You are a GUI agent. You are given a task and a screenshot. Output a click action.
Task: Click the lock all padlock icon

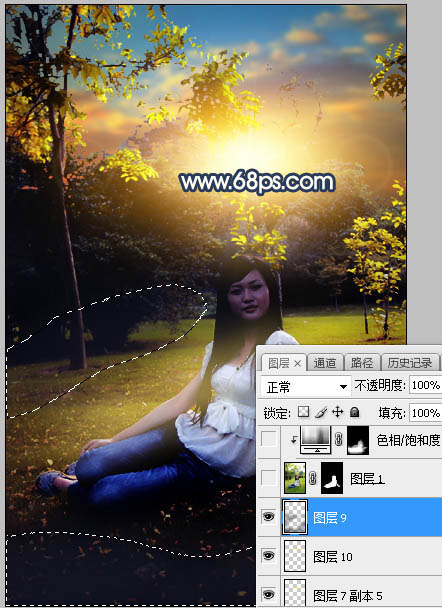(354, 412)
